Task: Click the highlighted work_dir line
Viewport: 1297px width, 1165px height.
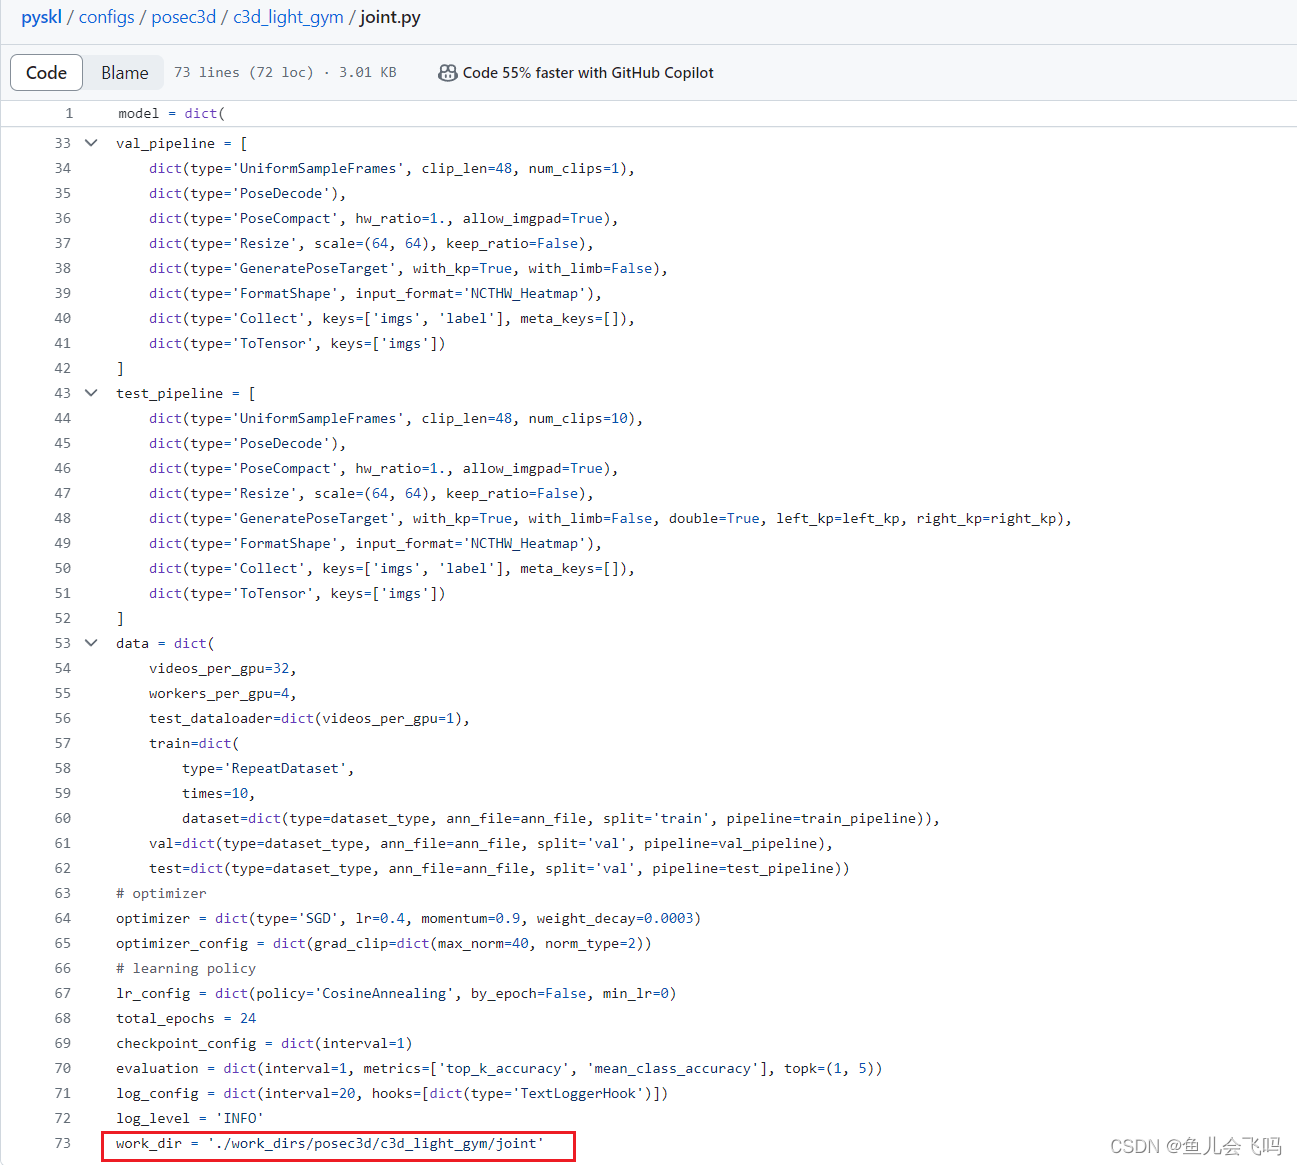Action: coord(329,1143)
